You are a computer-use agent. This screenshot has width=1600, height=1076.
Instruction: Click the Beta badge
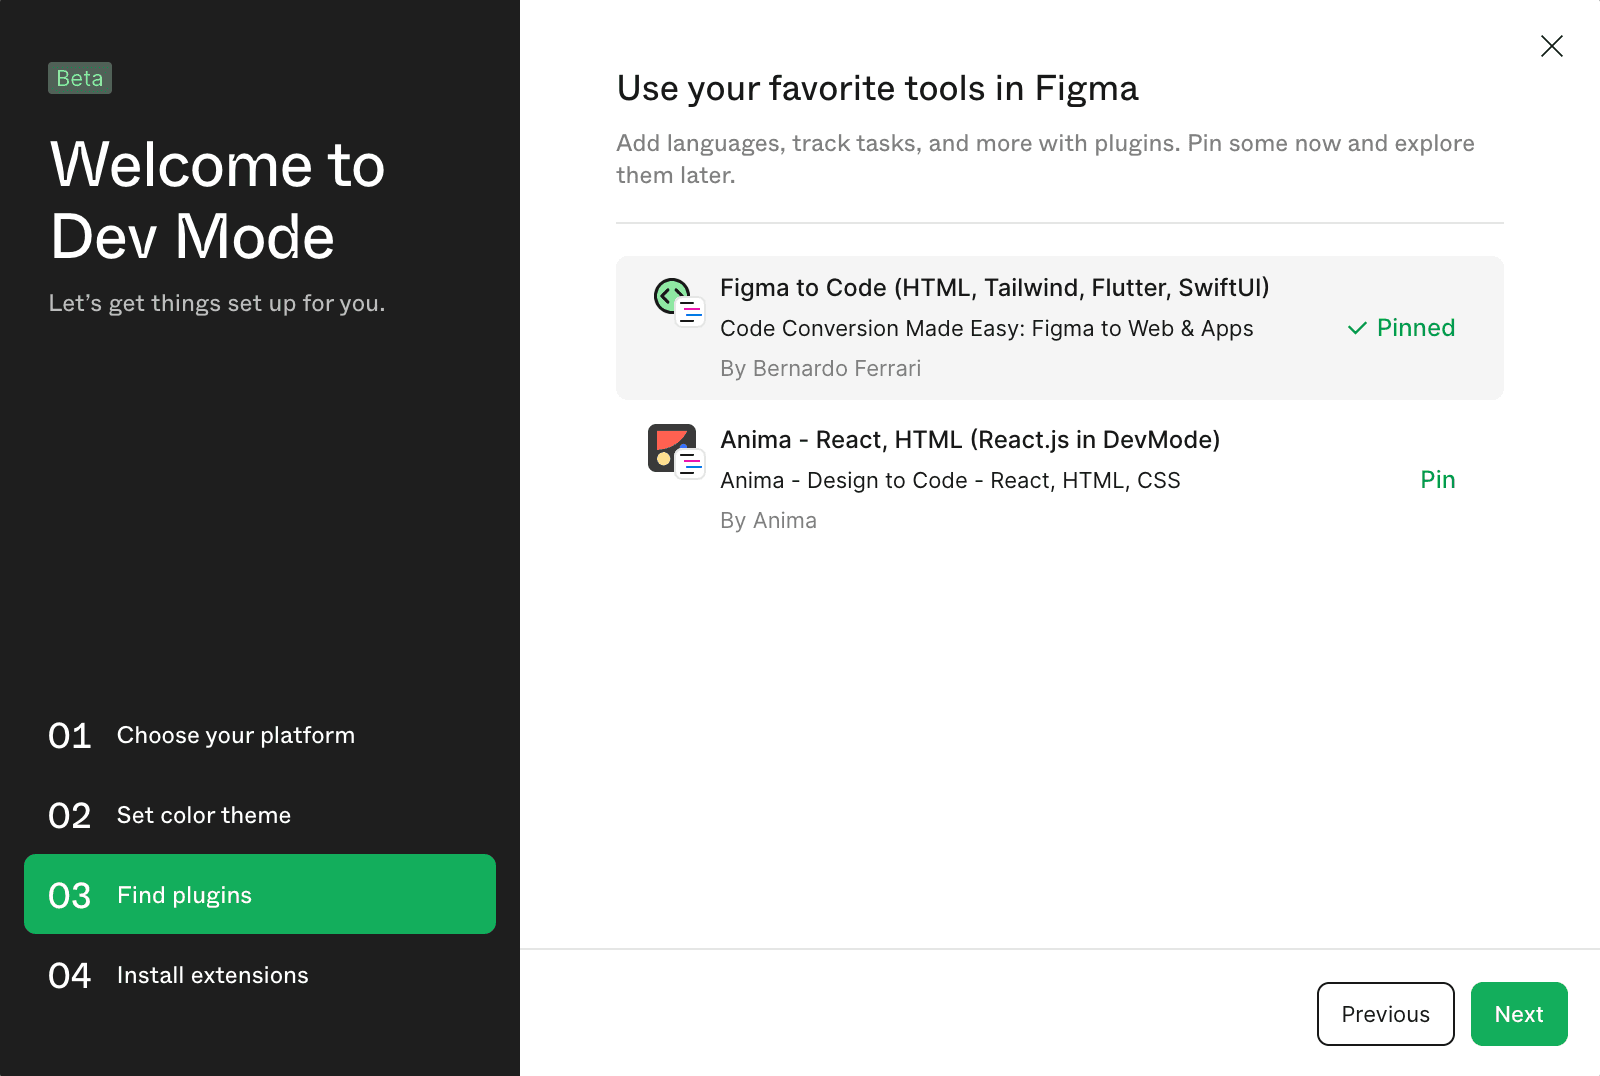point(80,78)
